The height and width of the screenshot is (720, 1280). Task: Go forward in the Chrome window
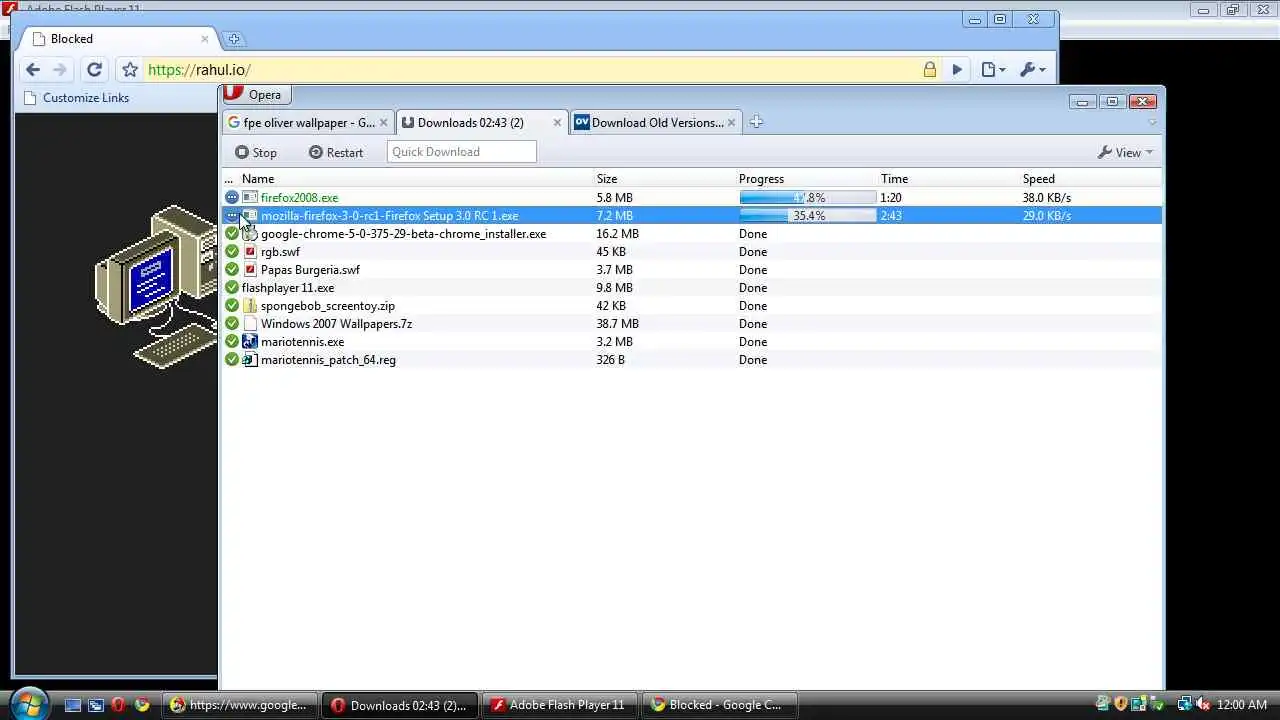tap(60, 69)
